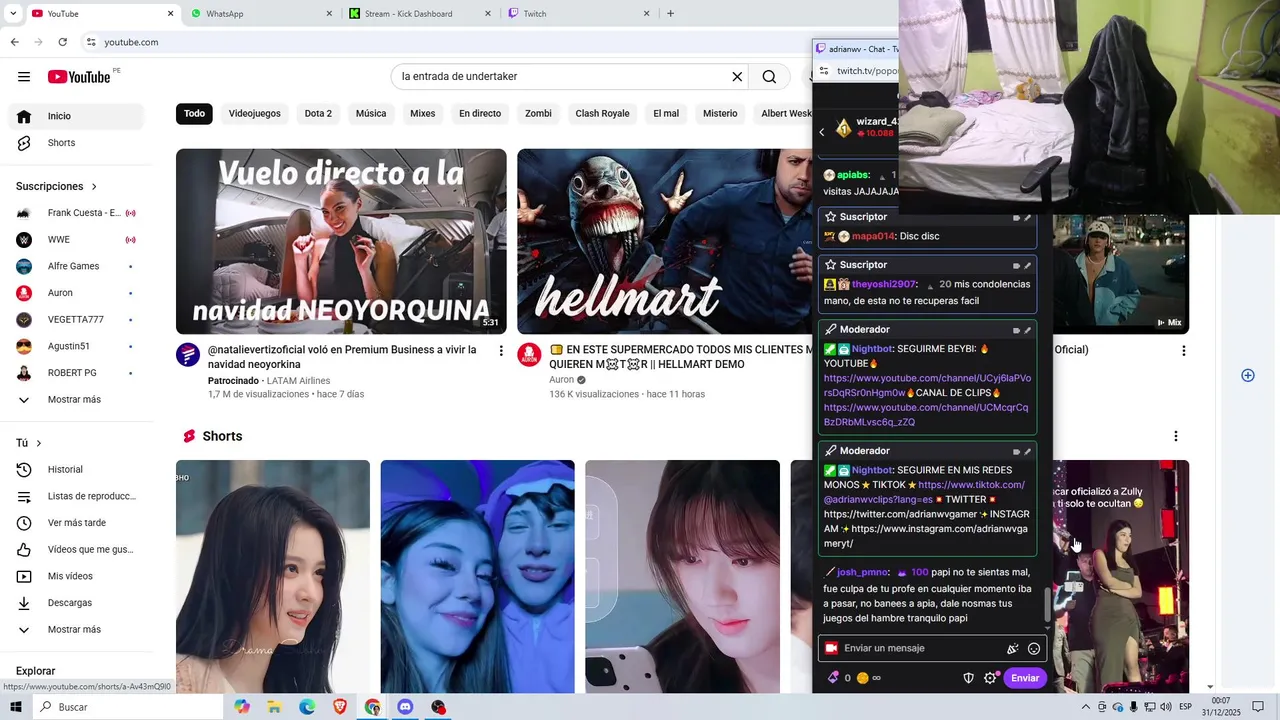Switch to WhatsApp browser tab
Screen dimensions: 1280x720
point(263,14)
